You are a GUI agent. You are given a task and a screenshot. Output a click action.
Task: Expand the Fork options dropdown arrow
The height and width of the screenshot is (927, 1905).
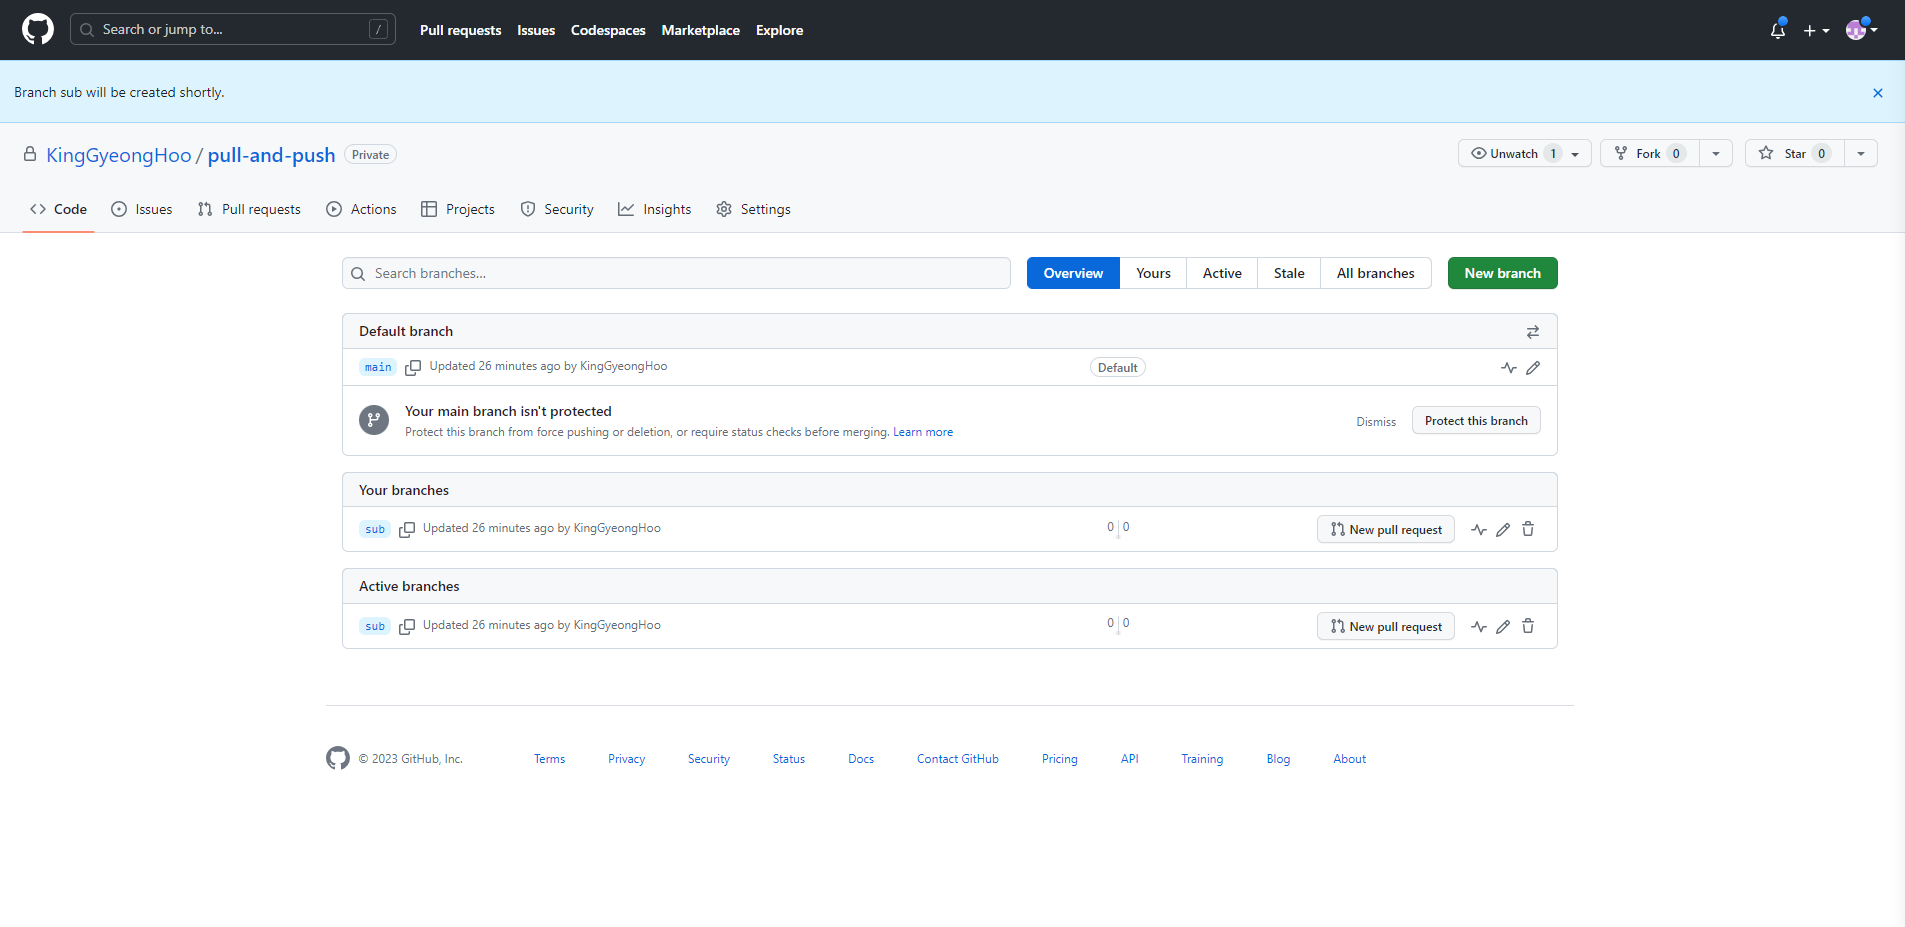click(x=1716, y=153)
